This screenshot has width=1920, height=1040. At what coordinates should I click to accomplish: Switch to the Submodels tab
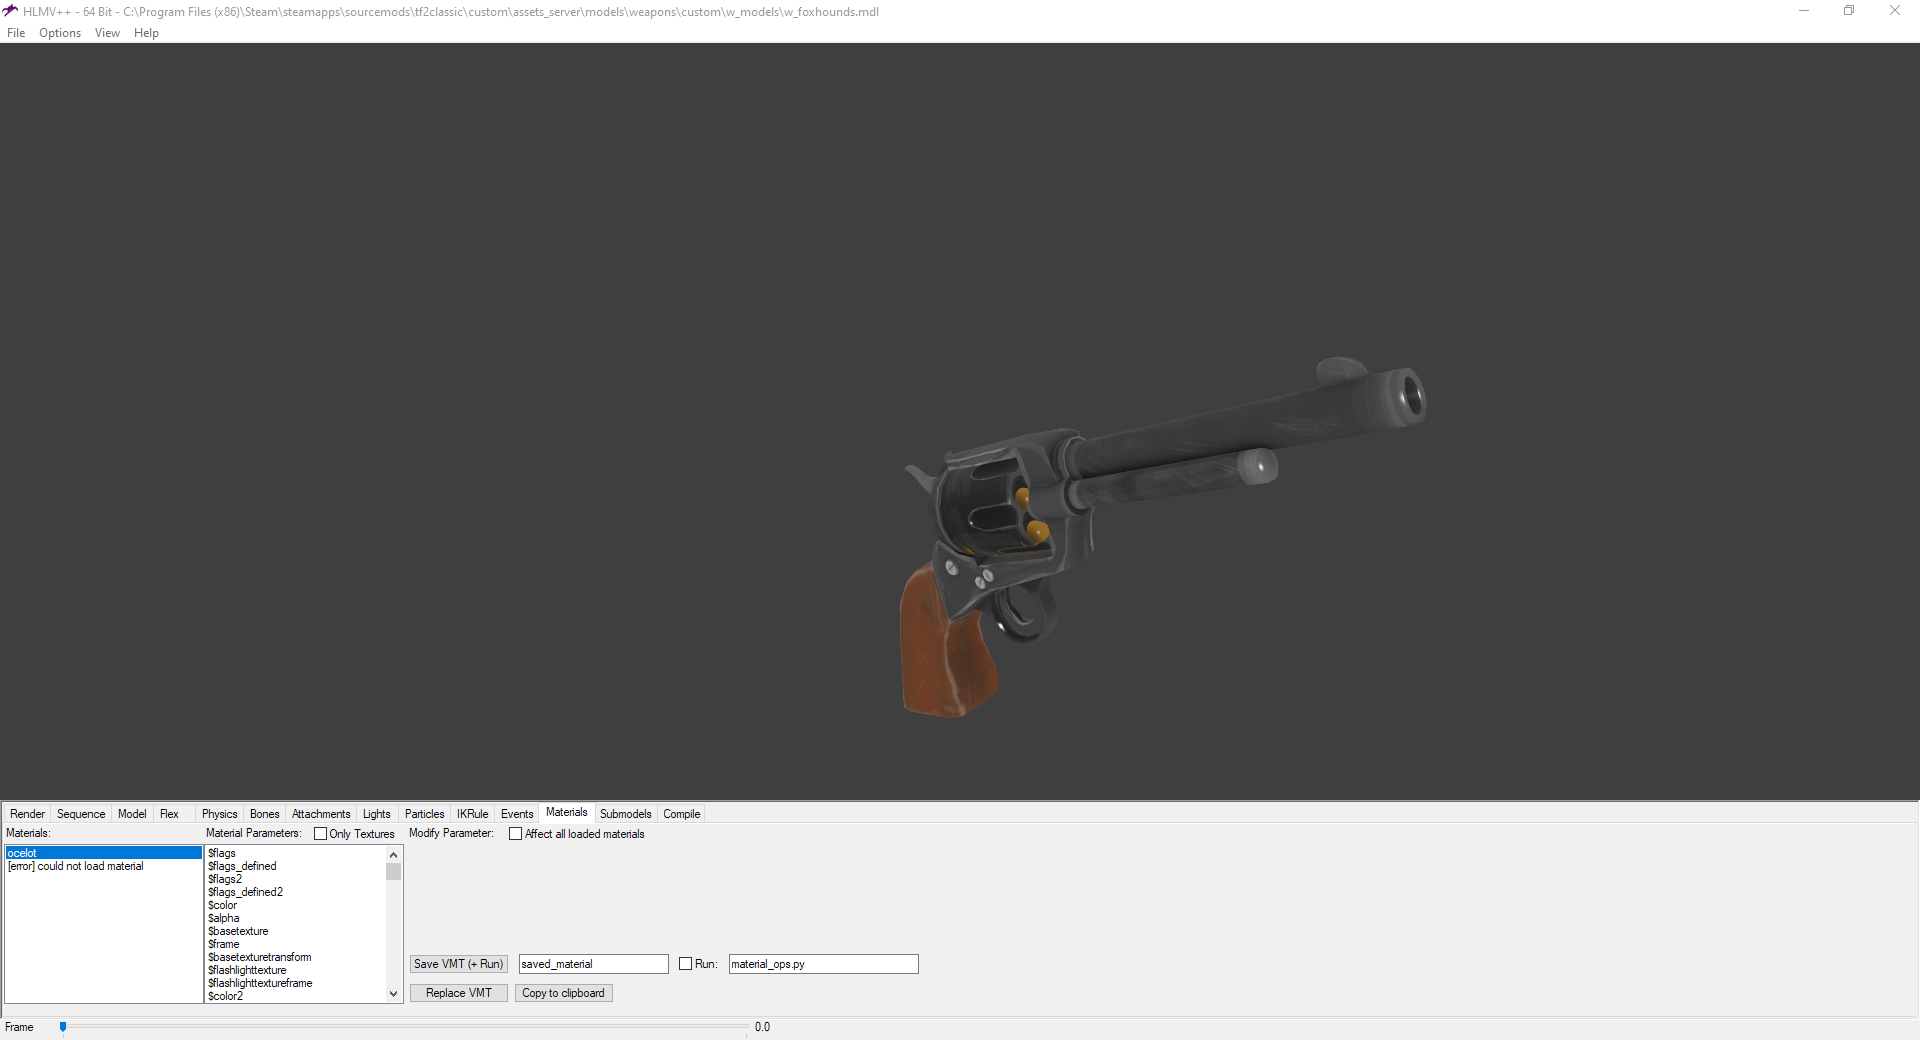point(625,814)
